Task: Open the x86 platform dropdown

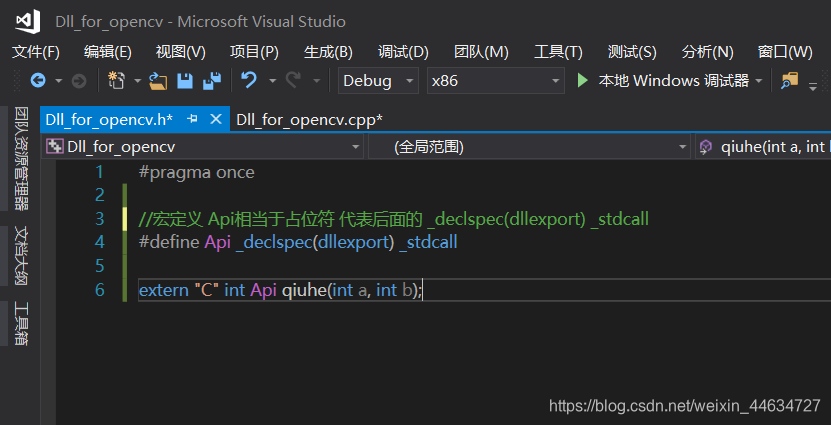Action: [x=496, y=81]
